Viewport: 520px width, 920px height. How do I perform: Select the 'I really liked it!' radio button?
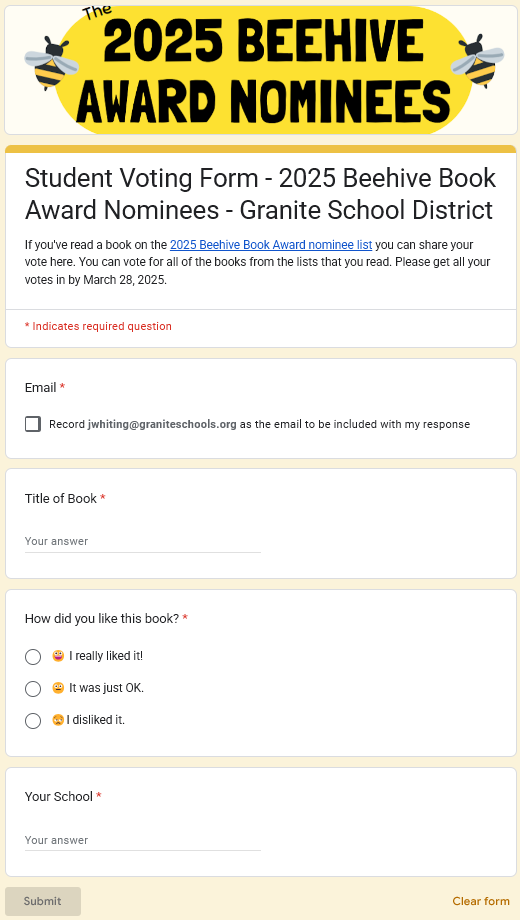pos(33,657)
